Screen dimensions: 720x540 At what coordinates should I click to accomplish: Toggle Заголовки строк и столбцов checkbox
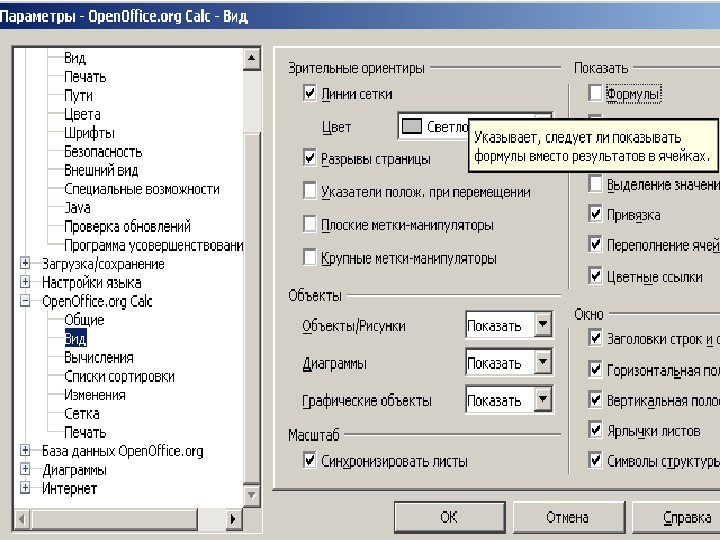coord(595,338)
